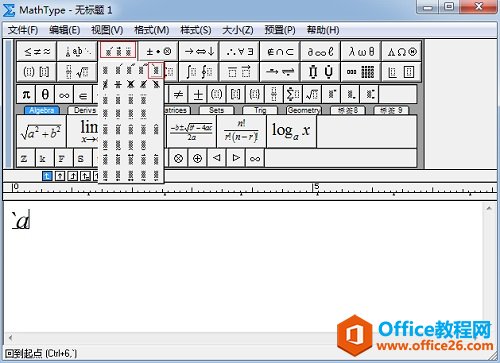
Task: Open the integral templates palette
Action: [x=199, y=72]
